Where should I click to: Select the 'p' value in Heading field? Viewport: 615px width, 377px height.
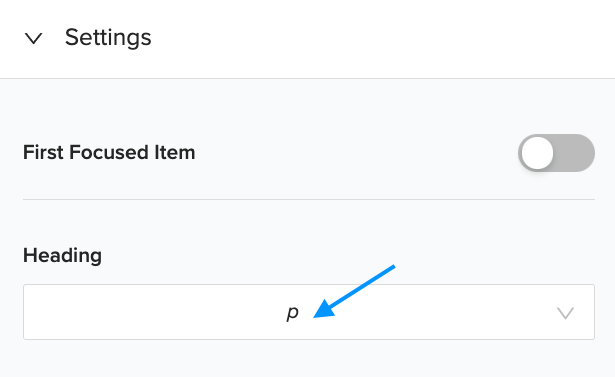click(x=293, y=313)
